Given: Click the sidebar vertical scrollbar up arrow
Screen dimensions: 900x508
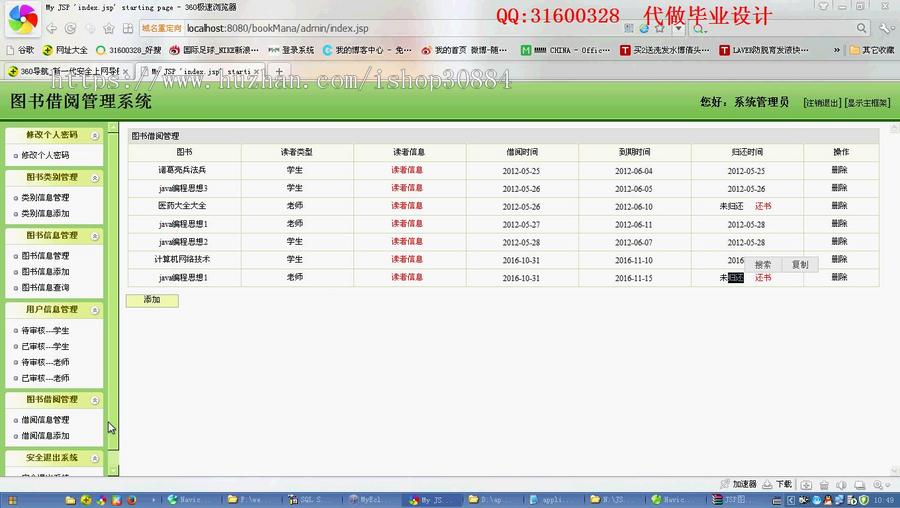Looking at the screenshot, I should (x=113, y=127).
